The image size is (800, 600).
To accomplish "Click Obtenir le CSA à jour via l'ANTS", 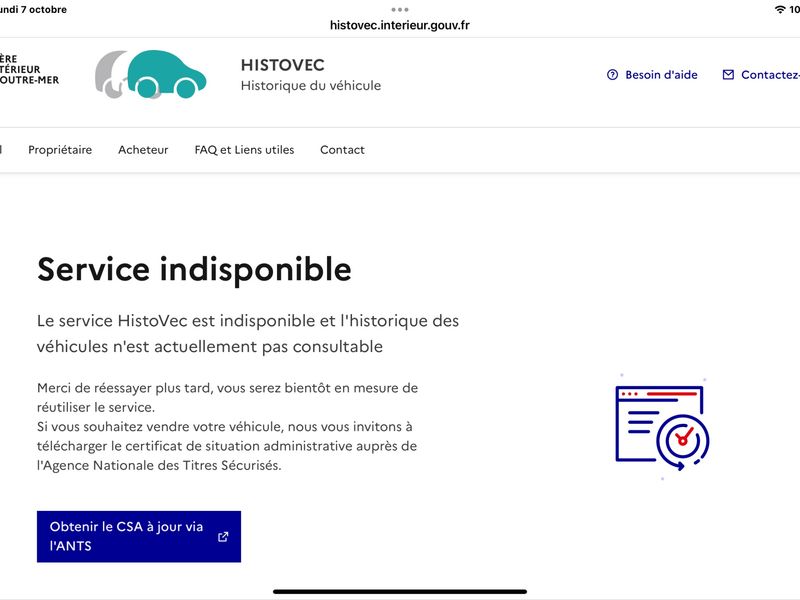I will 139,537.
